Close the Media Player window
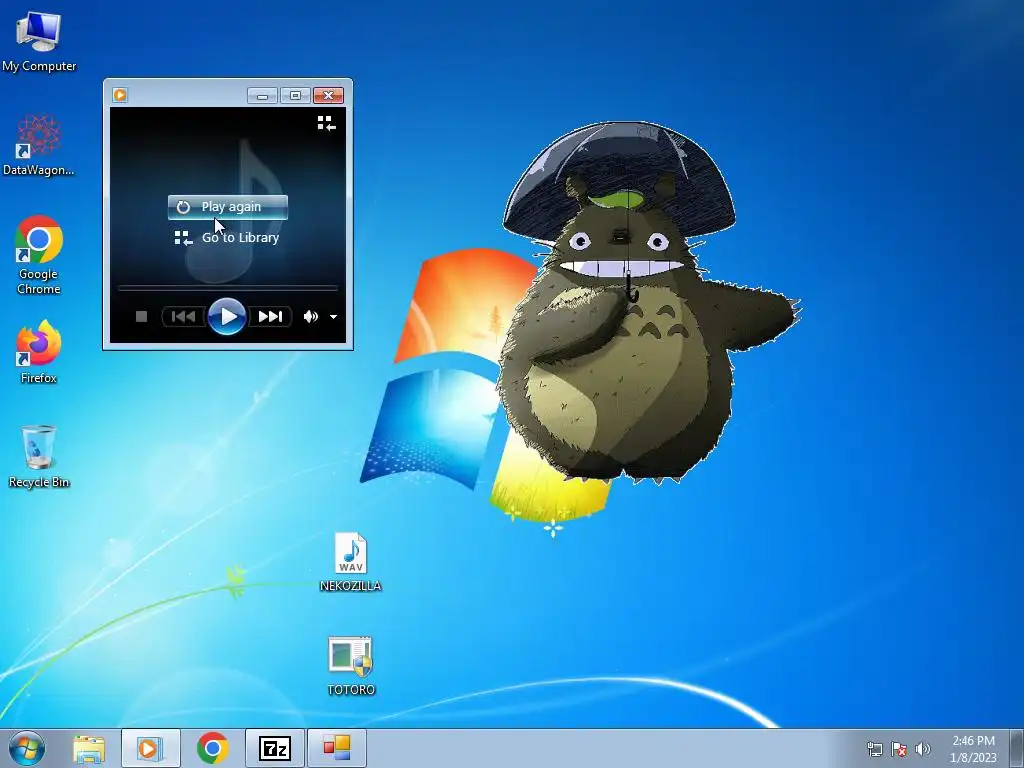 tap(328, 96)
